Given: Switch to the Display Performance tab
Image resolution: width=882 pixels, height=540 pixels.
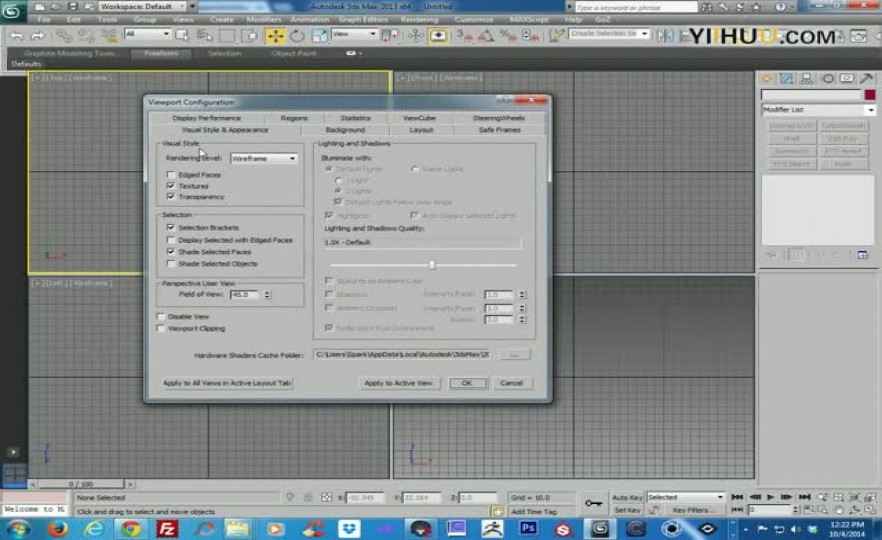Looking at the screenshot, I should point(206,118).
